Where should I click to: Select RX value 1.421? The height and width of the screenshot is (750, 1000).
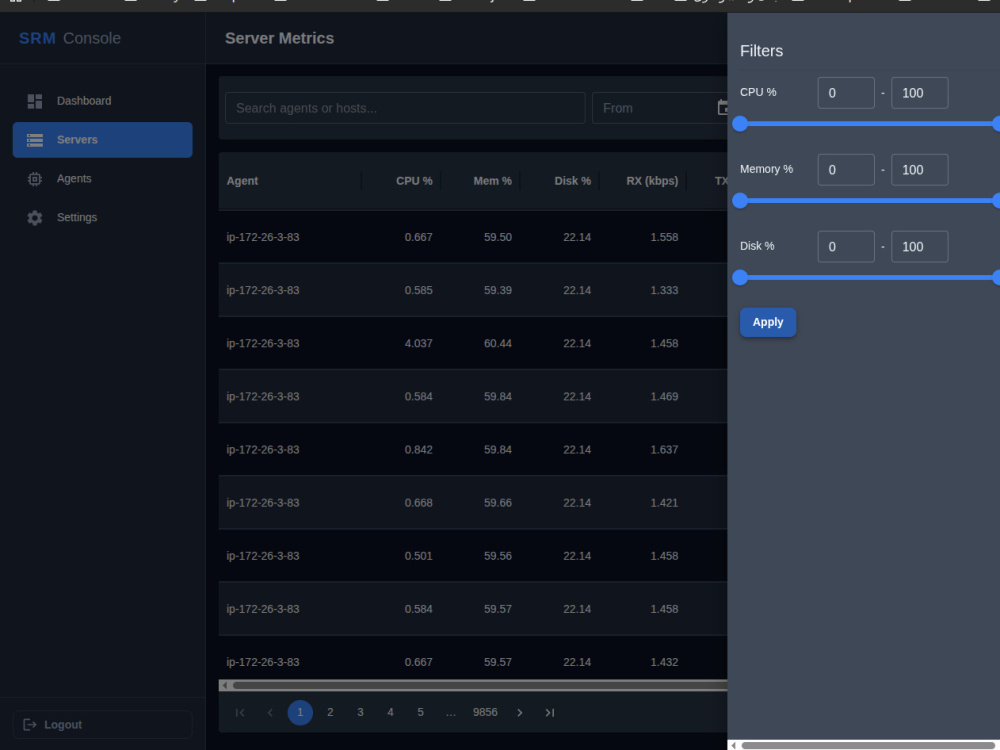click(x=664, y=503)
